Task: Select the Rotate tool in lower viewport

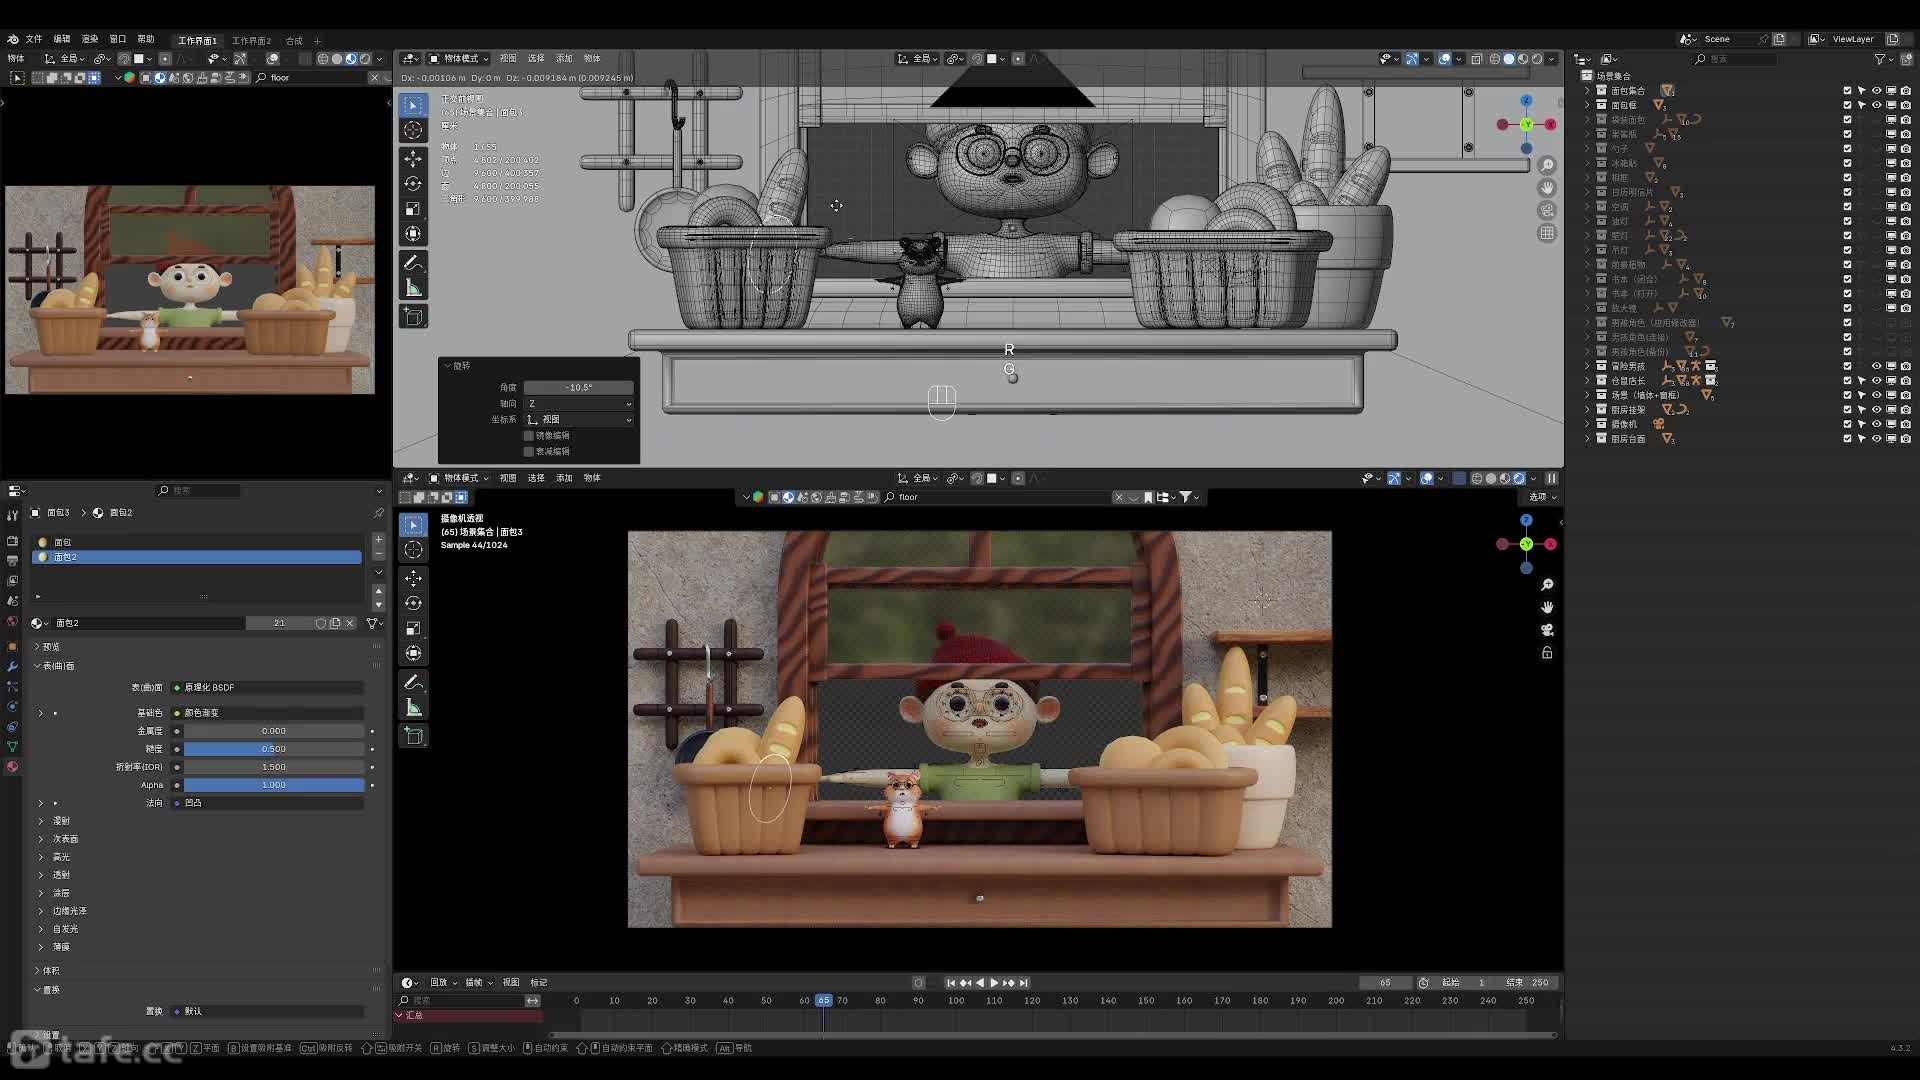Action: point(413,603)
